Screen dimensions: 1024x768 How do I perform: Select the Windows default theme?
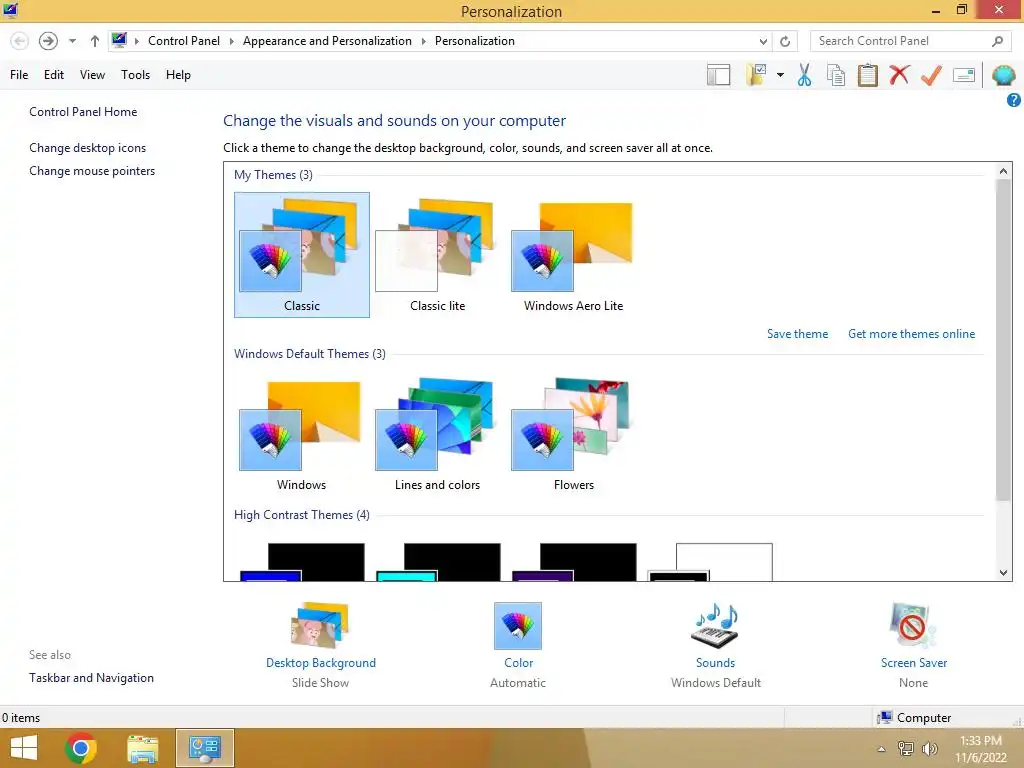(x=301, y=434)
